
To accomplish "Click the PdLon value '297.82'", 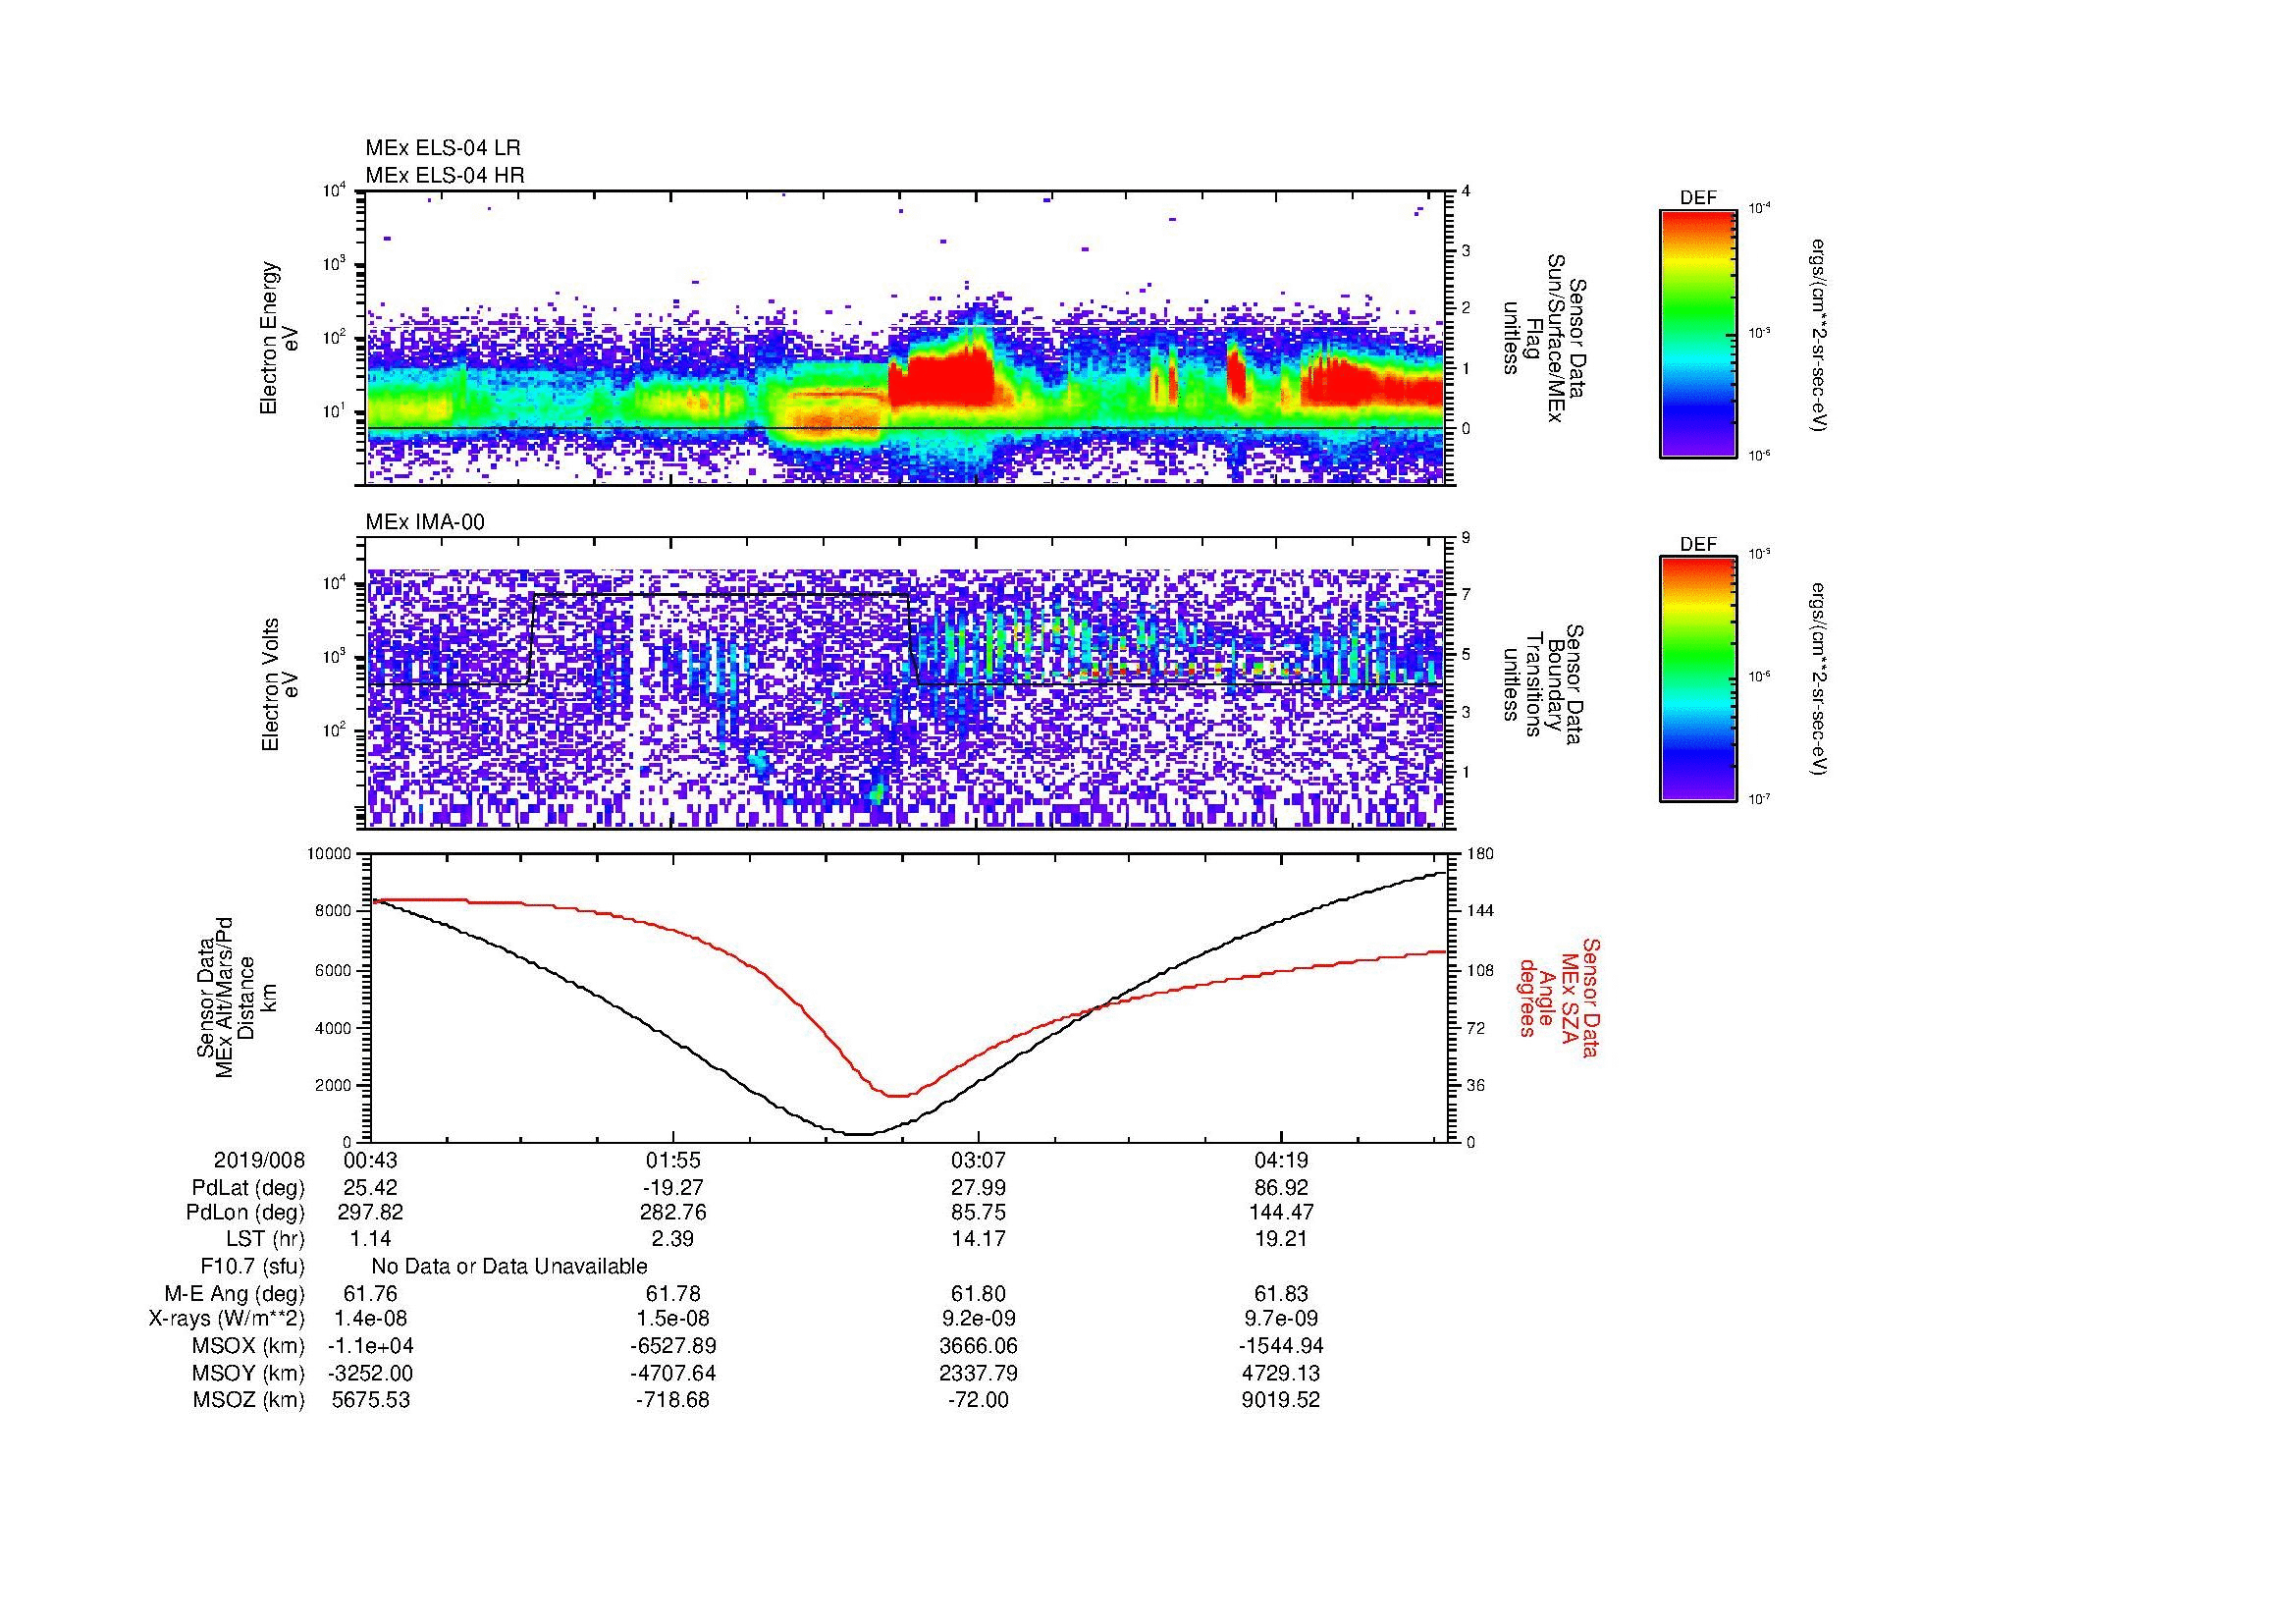I will point(371,1212).
